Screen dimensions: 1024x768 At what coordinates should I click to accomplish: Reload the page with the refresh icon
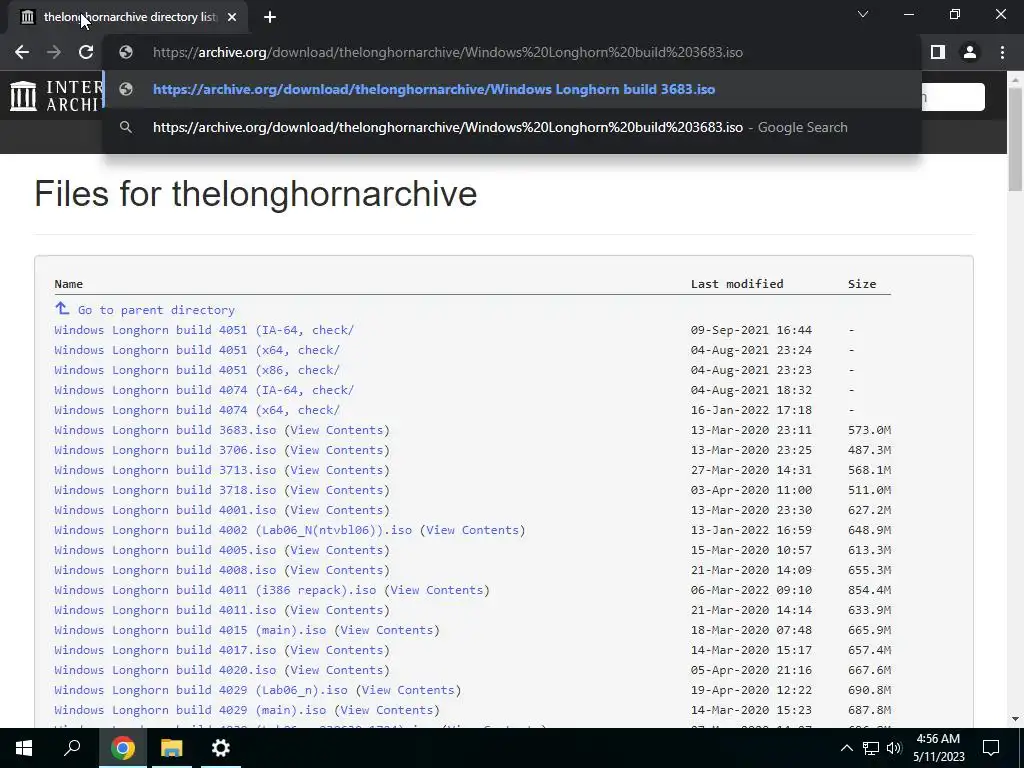(86, 52)
